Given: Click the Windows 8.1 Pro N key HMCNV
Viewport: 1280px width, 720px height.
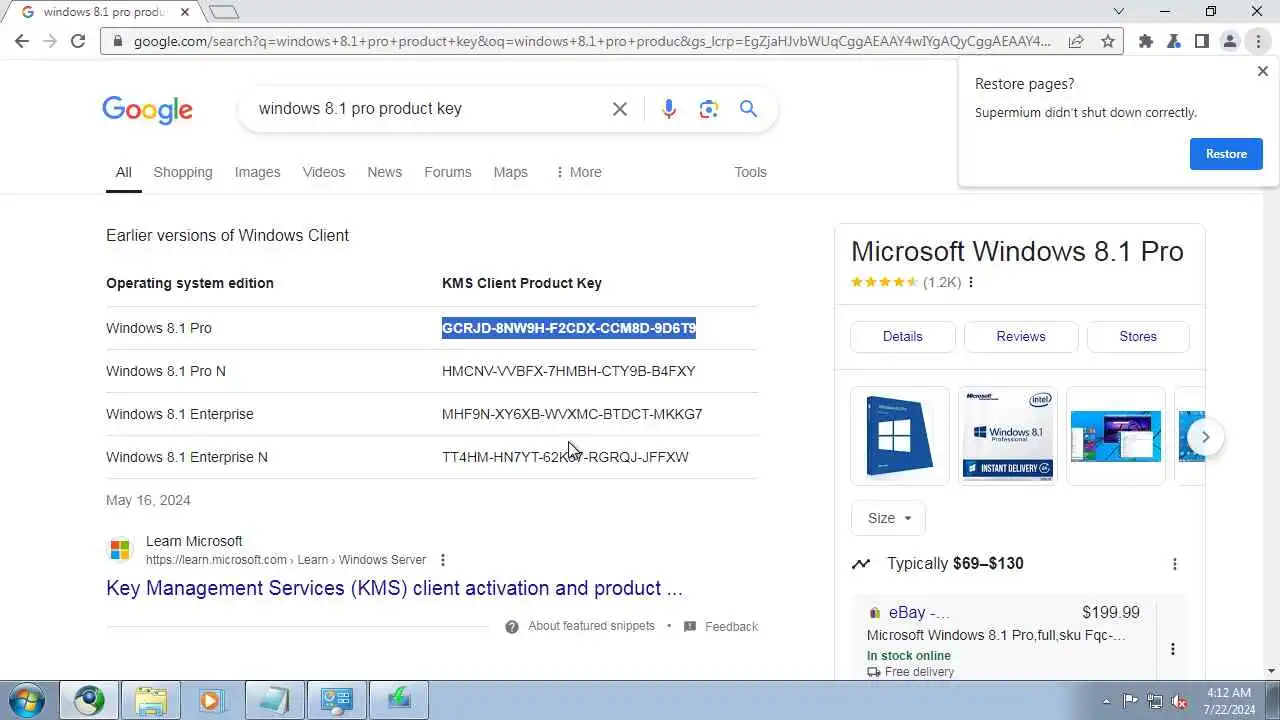Looking at the screenshot, I should click(x=568, y=371).
